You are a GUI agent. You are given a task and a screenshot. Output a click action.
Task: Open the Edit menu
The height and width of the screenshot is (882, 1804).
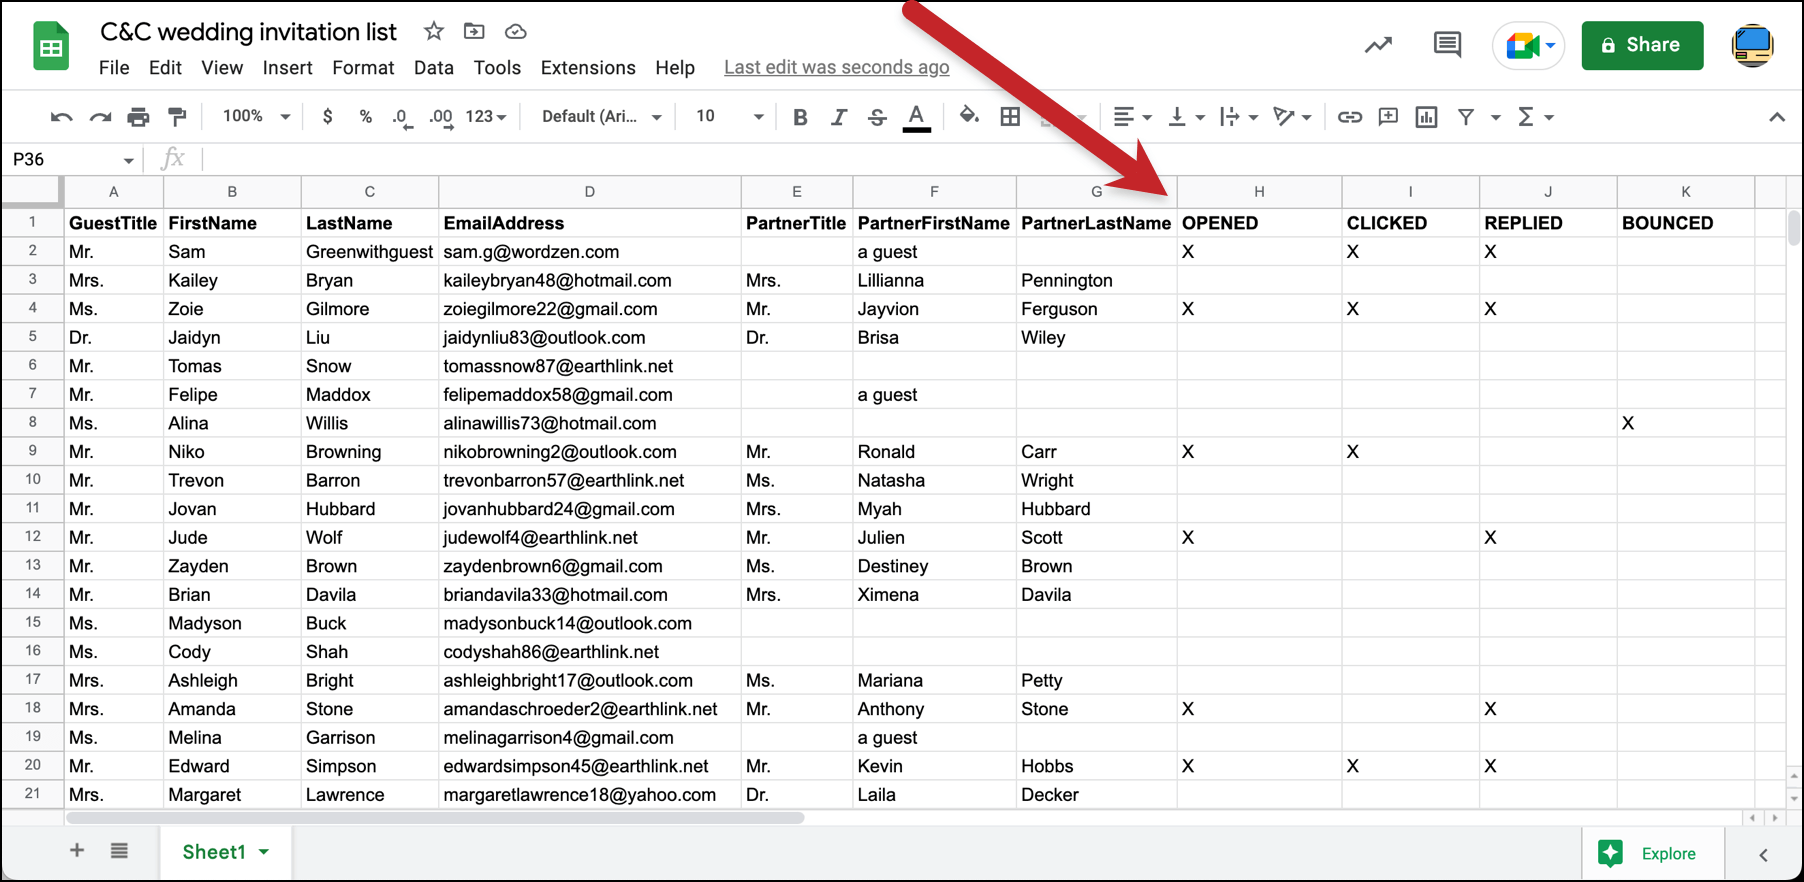(x=165, y=68)
